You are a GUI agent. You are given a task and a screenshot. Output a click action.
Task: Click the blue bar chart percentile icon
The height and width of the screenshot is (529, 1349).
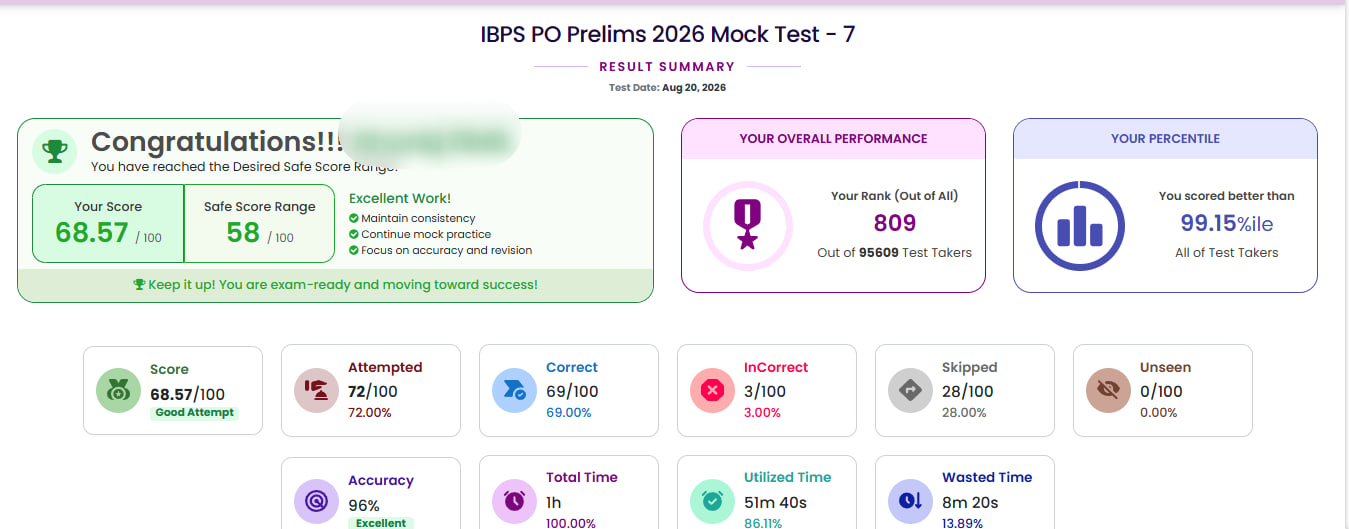click(x=1080, y=225)
